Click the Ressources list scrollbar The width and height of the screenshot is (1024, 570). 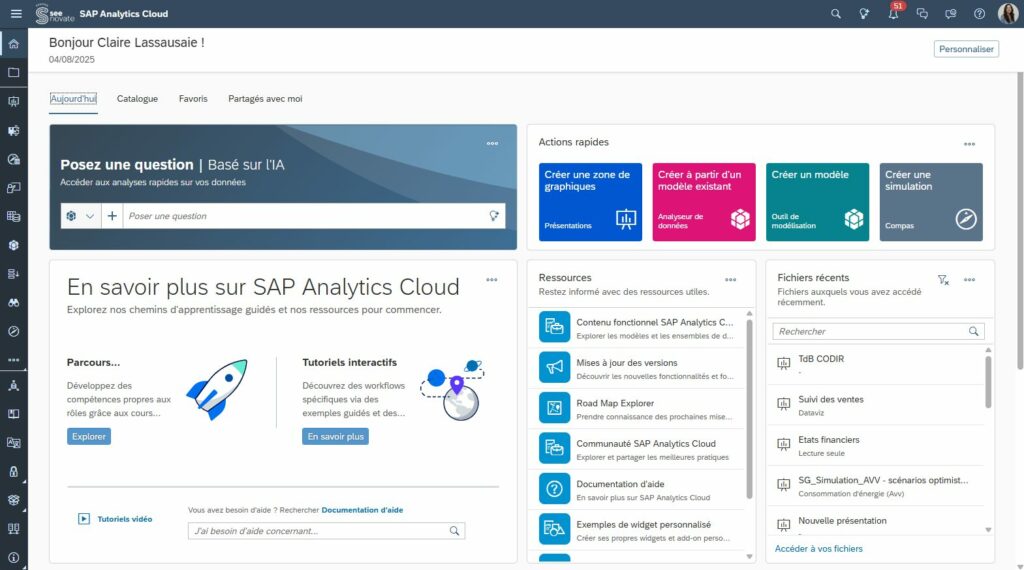pos(749,409)
